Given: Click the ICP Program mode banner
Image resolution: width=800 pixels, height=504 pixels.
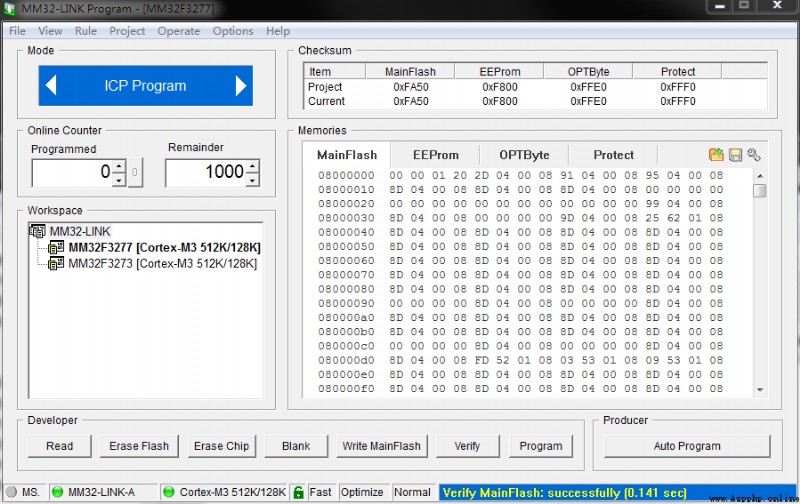Looking at the screenshot, I should pos(145,85).
